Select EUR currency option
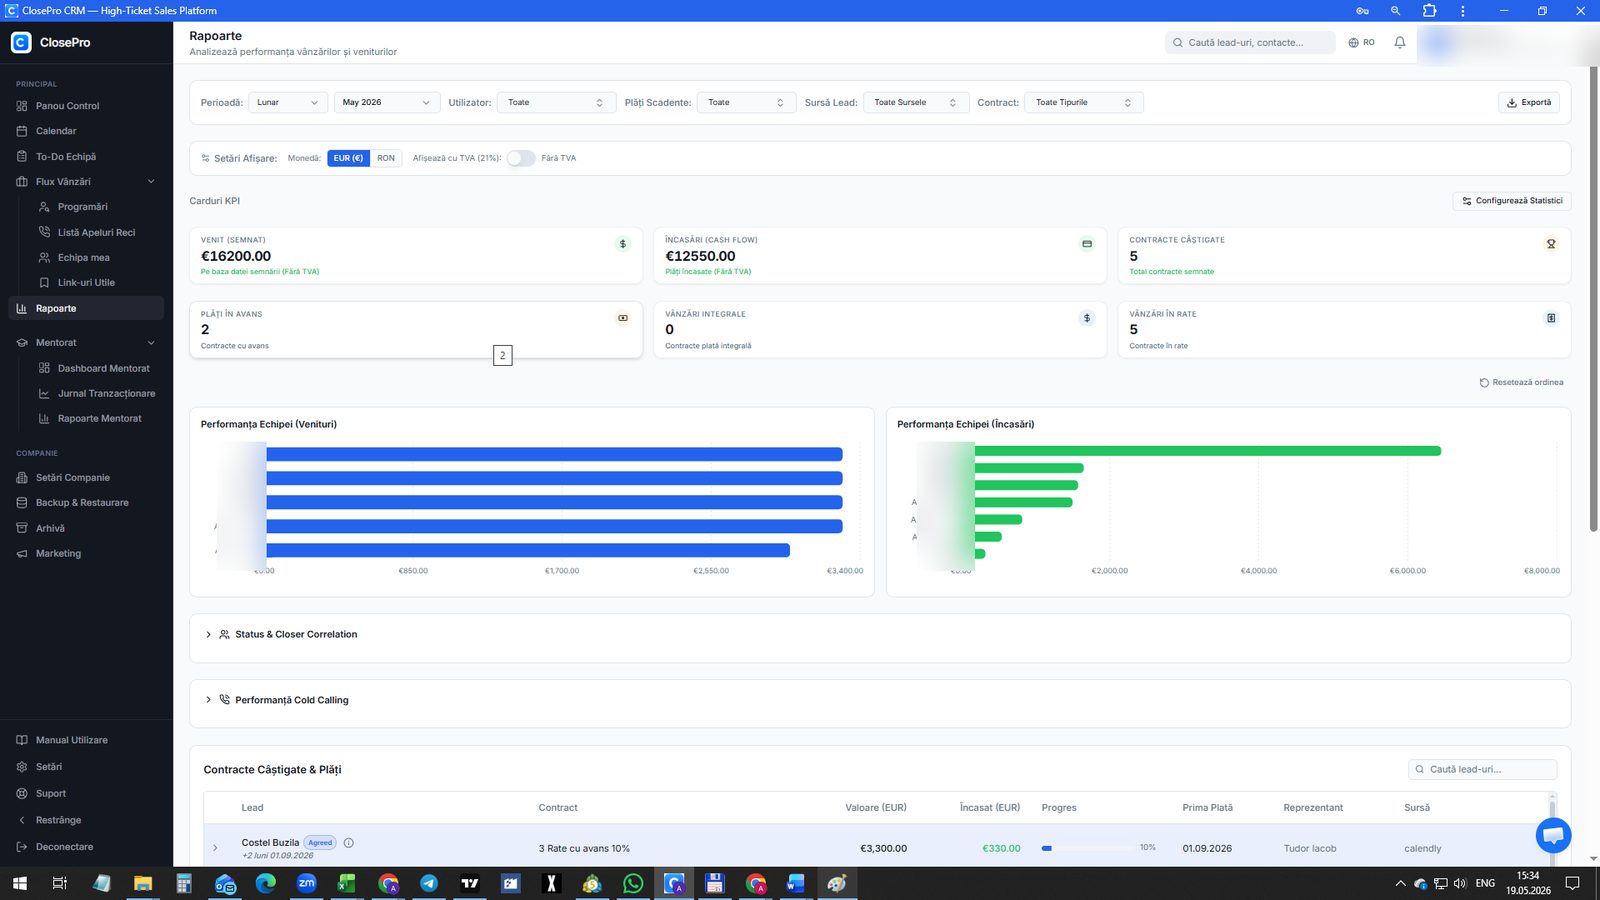The width and height of the screenshot is (1600, 900). tap(348, 158)
